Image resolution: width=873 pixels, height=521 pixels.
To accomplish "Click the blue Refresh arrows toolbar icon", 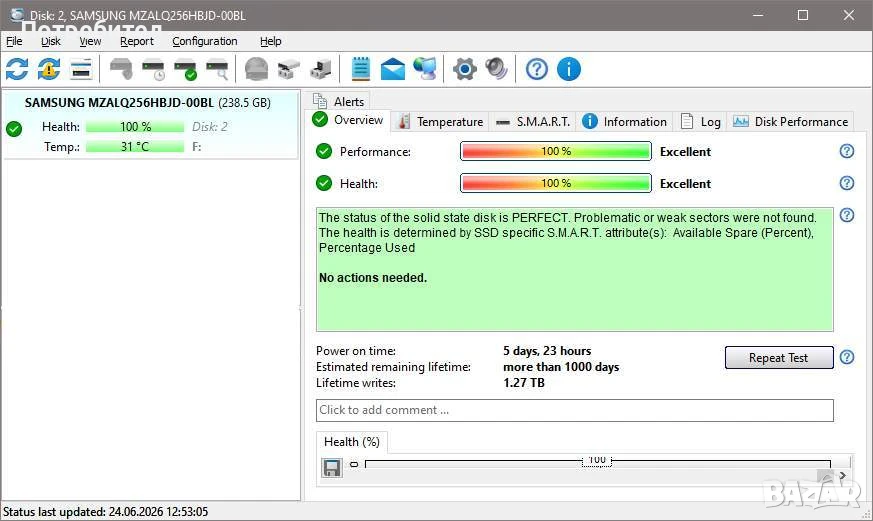I will click(x=17, y=69).
